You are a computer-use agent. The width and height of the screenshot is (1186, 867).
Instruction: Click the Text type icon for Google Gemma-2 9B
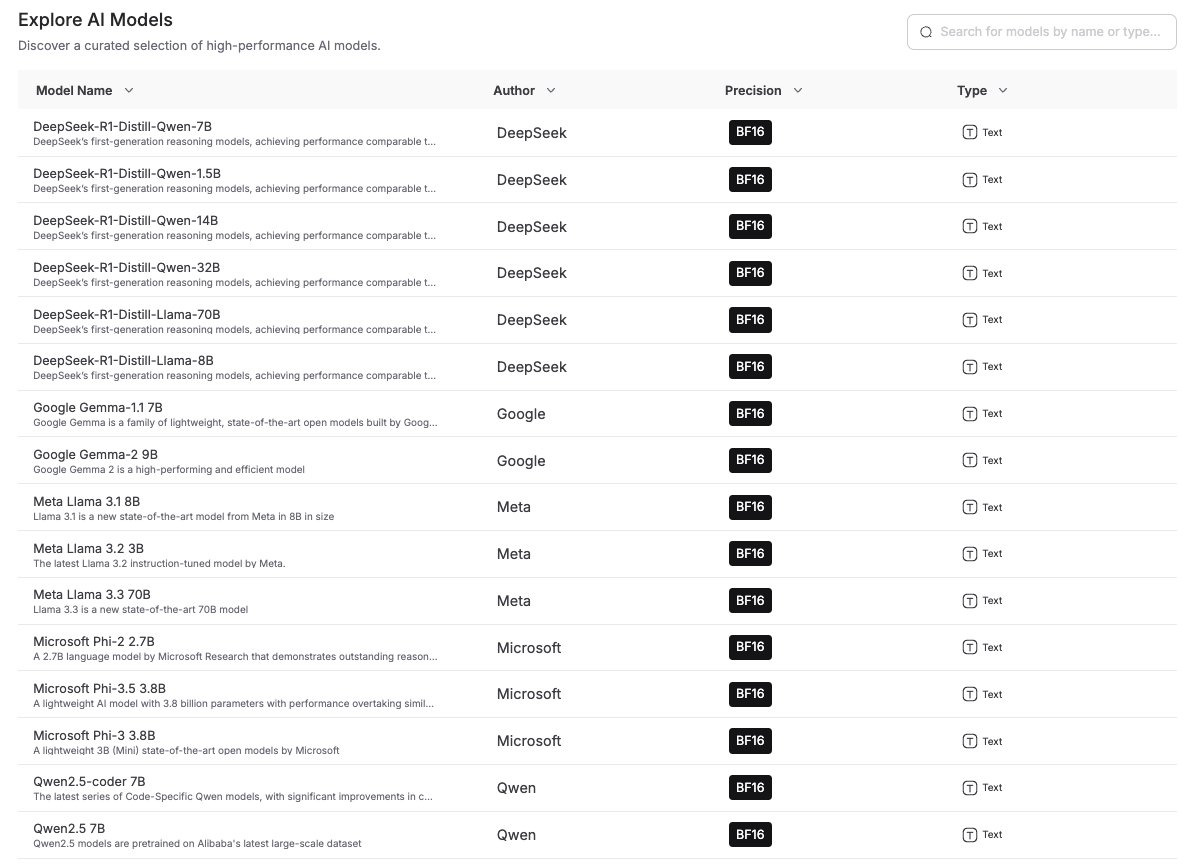[x=970, y=460]
